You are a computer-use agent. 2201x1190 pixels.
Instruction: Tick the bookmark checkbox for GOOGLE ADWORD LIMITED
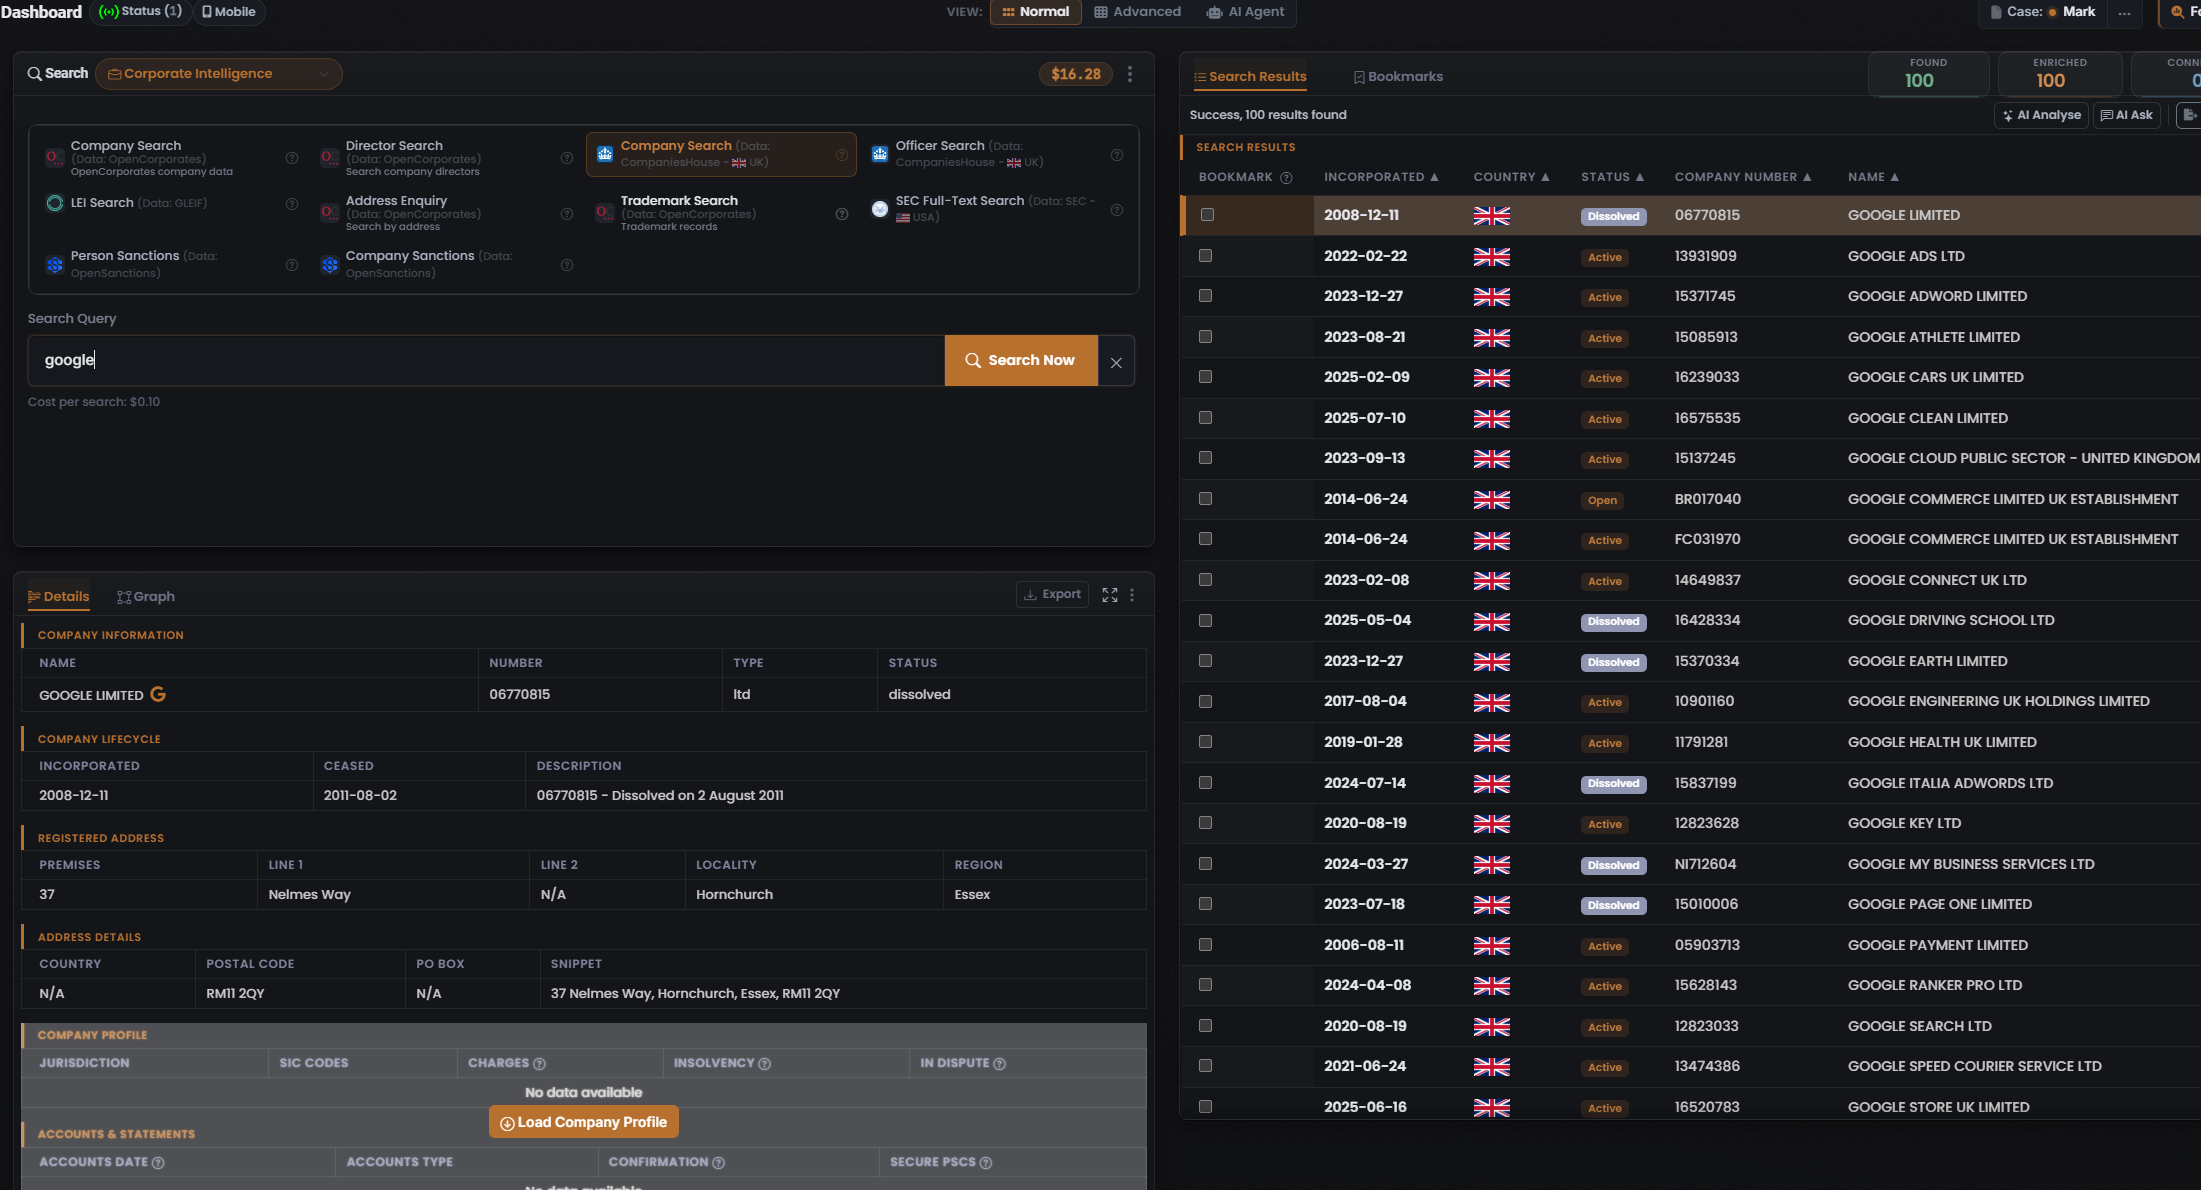(1206, 296)
